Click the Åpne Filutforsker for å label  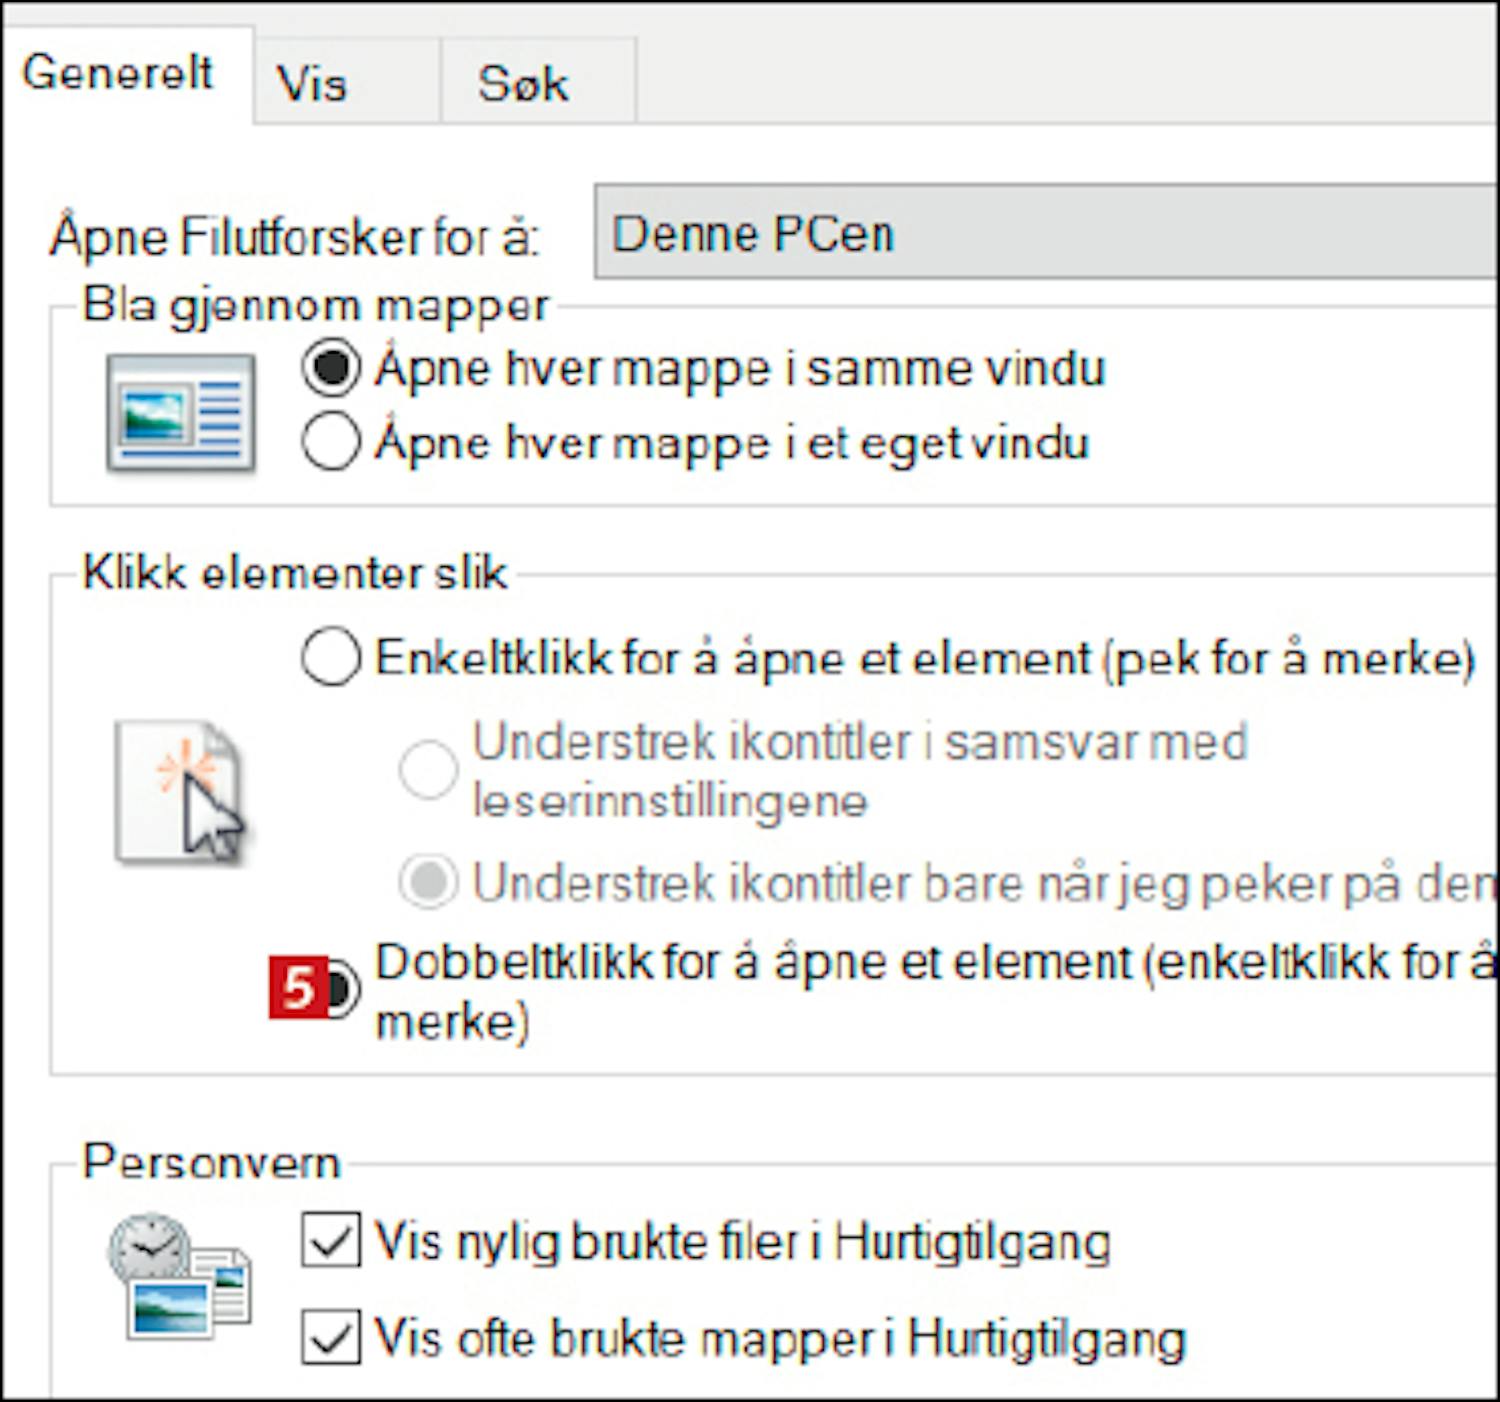(x=295, y=237)
